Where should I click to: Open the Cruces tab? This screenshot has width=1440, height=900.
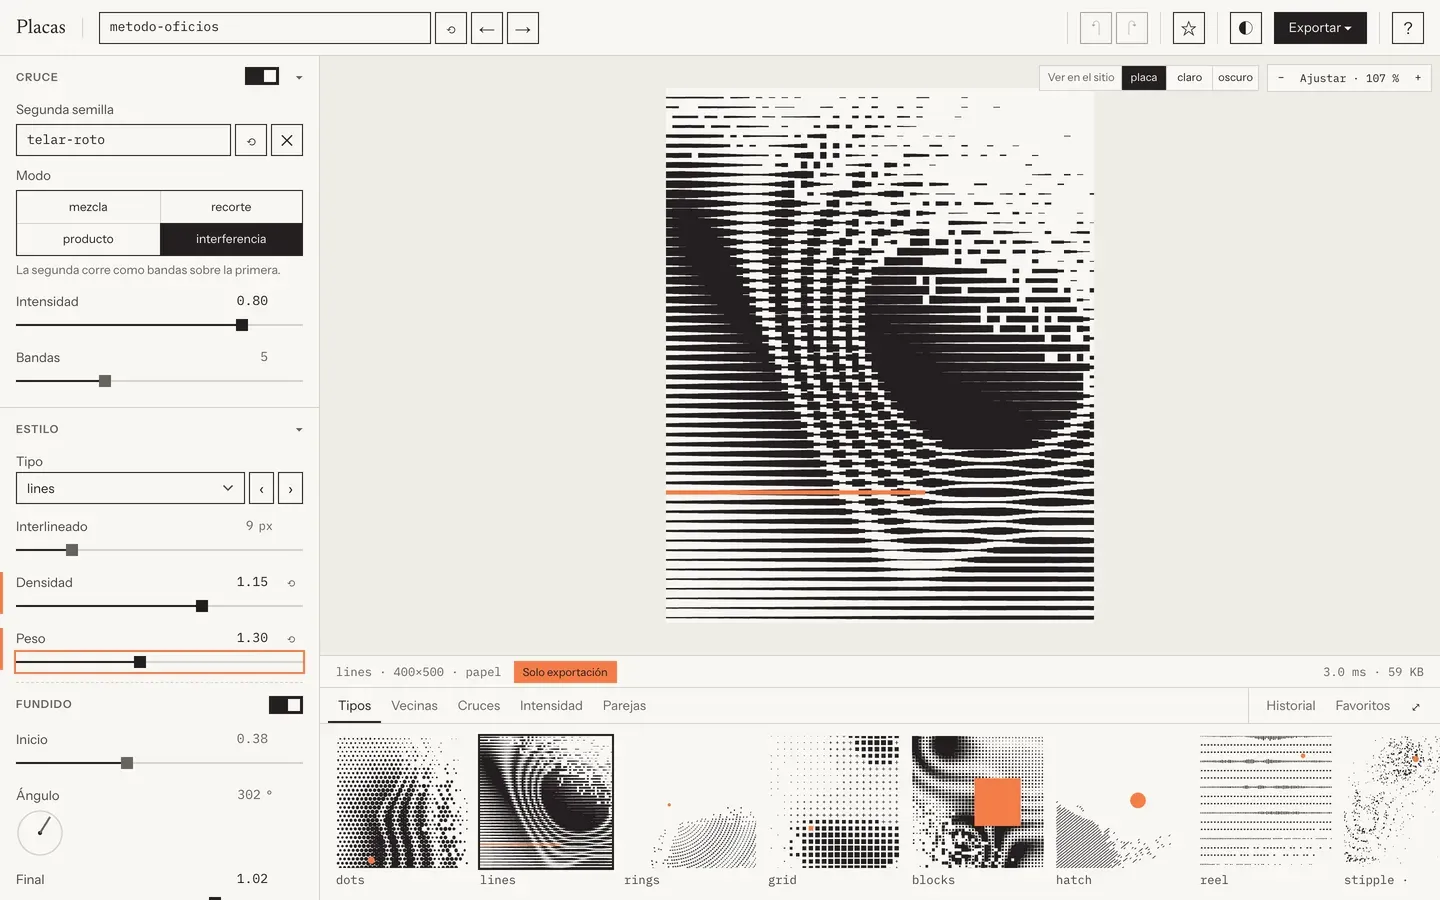(x=479, y=706)
